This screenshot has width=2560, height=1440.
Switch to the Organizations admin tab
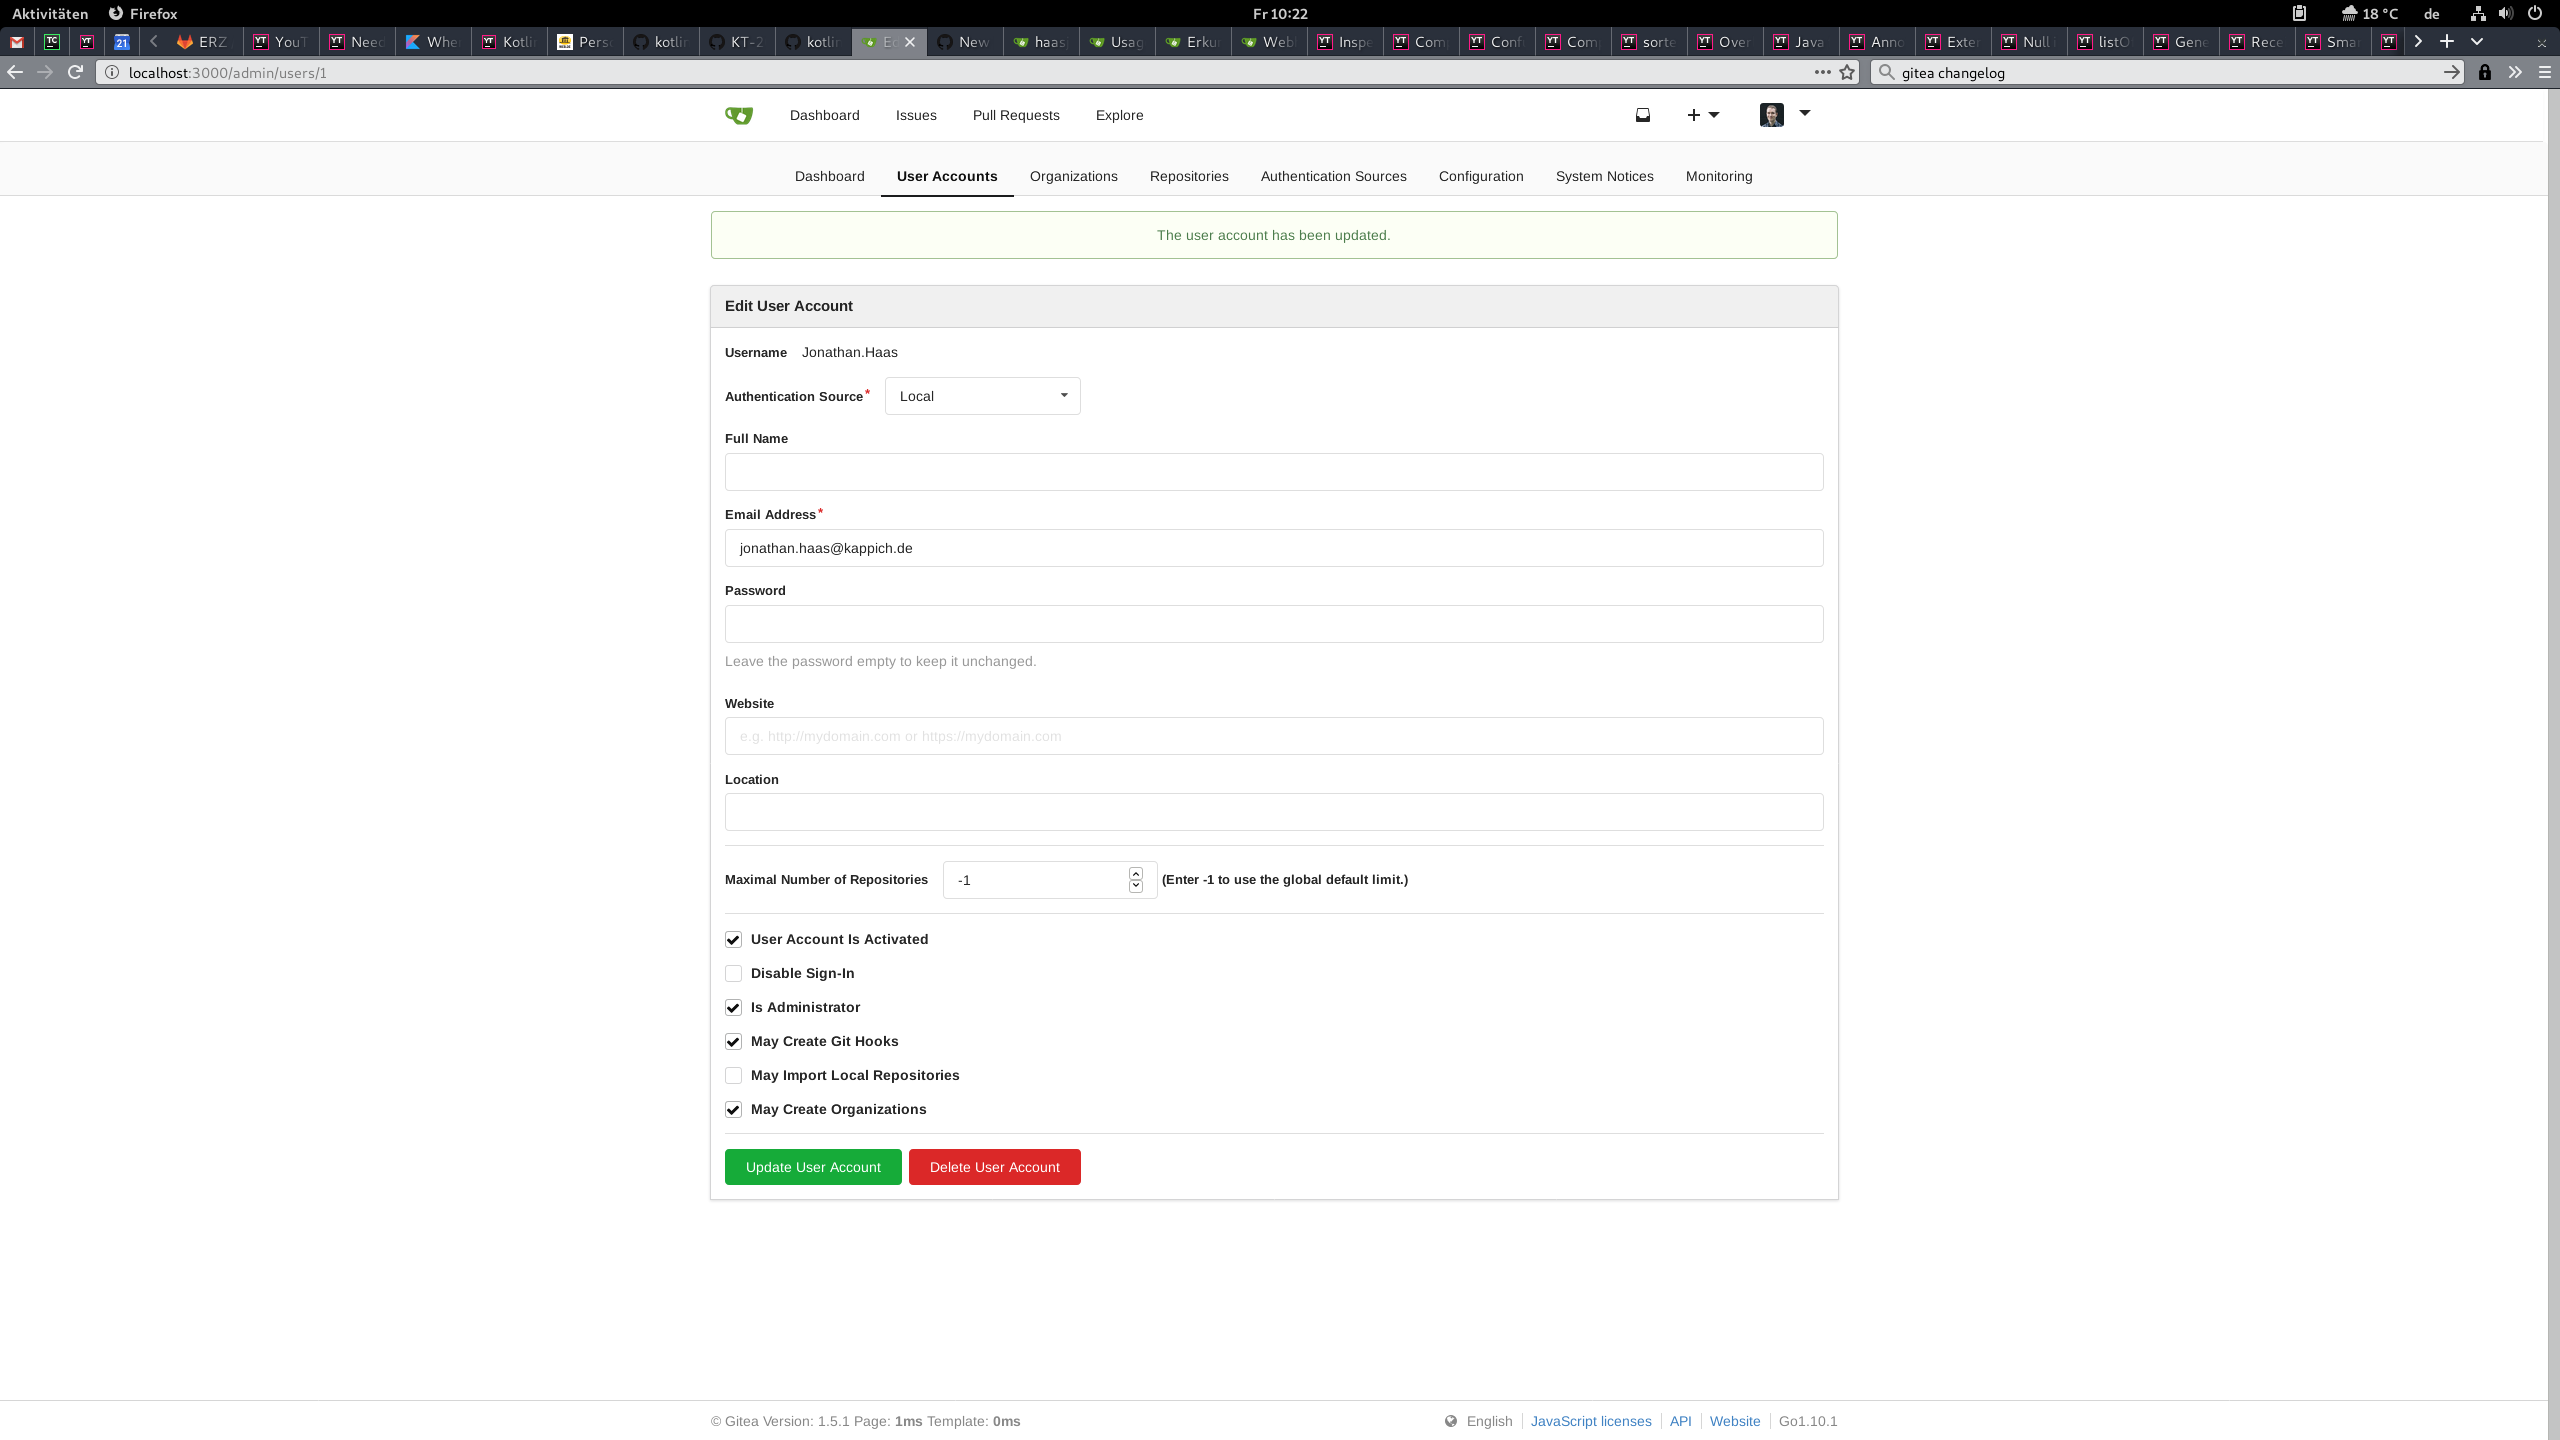tap(1073, 176)
